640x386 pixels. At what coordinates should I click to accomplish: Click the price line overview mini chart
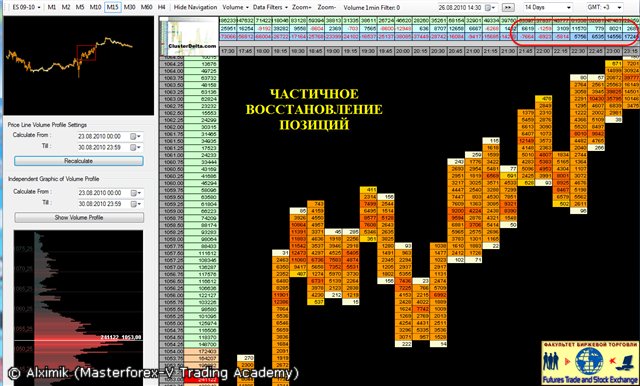(x=78, y=65)
